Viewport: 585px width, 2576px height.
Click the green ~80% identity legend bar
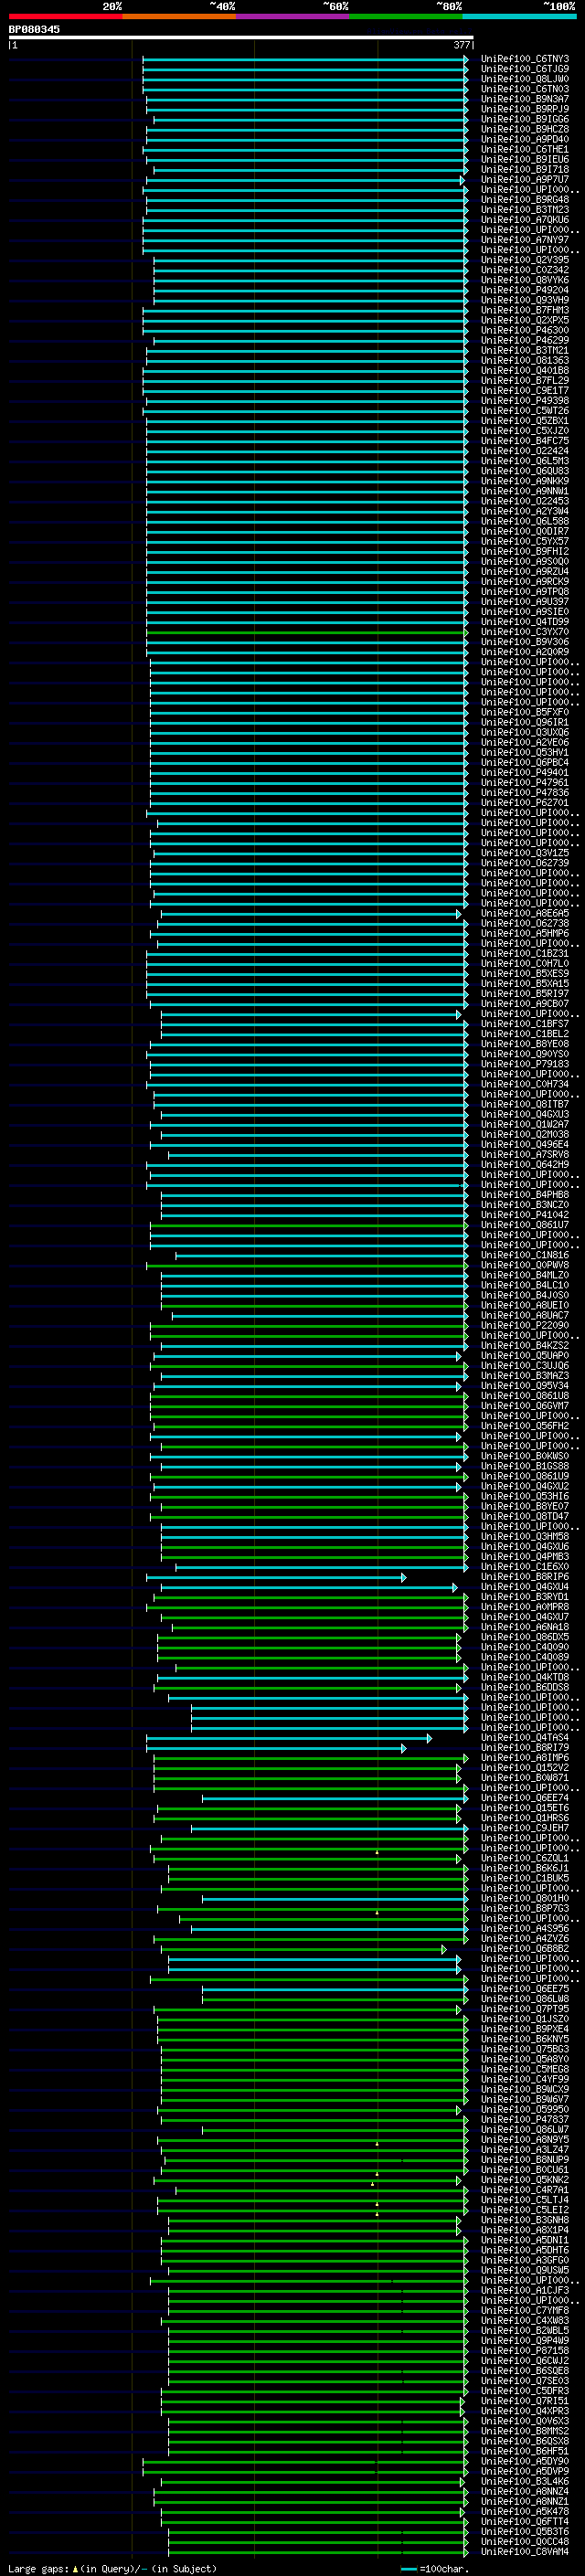[x=405, y=16]
